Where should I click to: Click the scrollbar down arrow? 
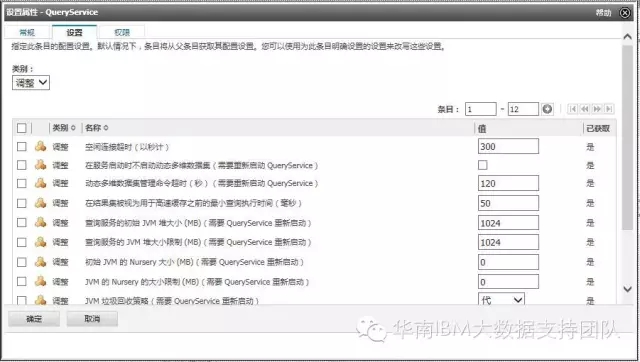click(x=627, y=289)
